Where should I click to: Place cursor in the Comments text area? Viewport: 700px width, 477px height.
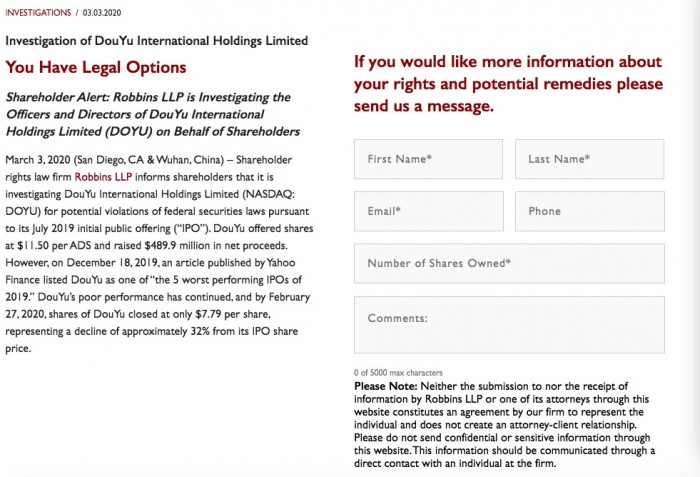(509, 324)
